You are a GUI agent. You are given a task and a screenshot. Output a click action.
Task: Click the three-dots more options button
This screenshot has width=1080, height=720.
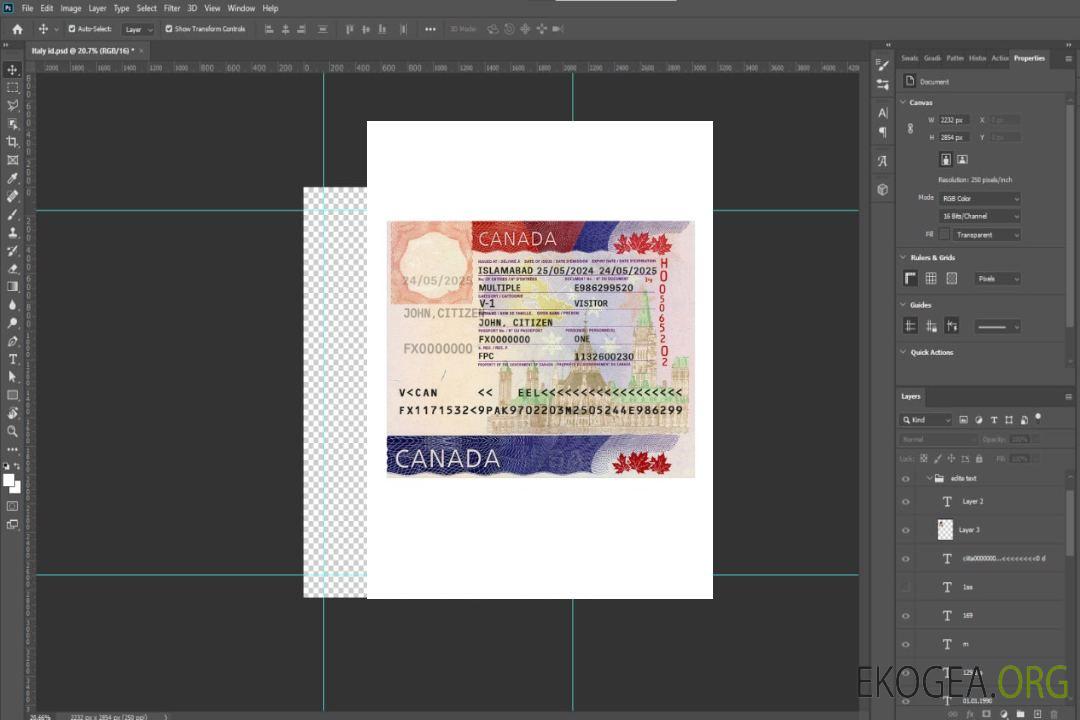tap(430, 29)
